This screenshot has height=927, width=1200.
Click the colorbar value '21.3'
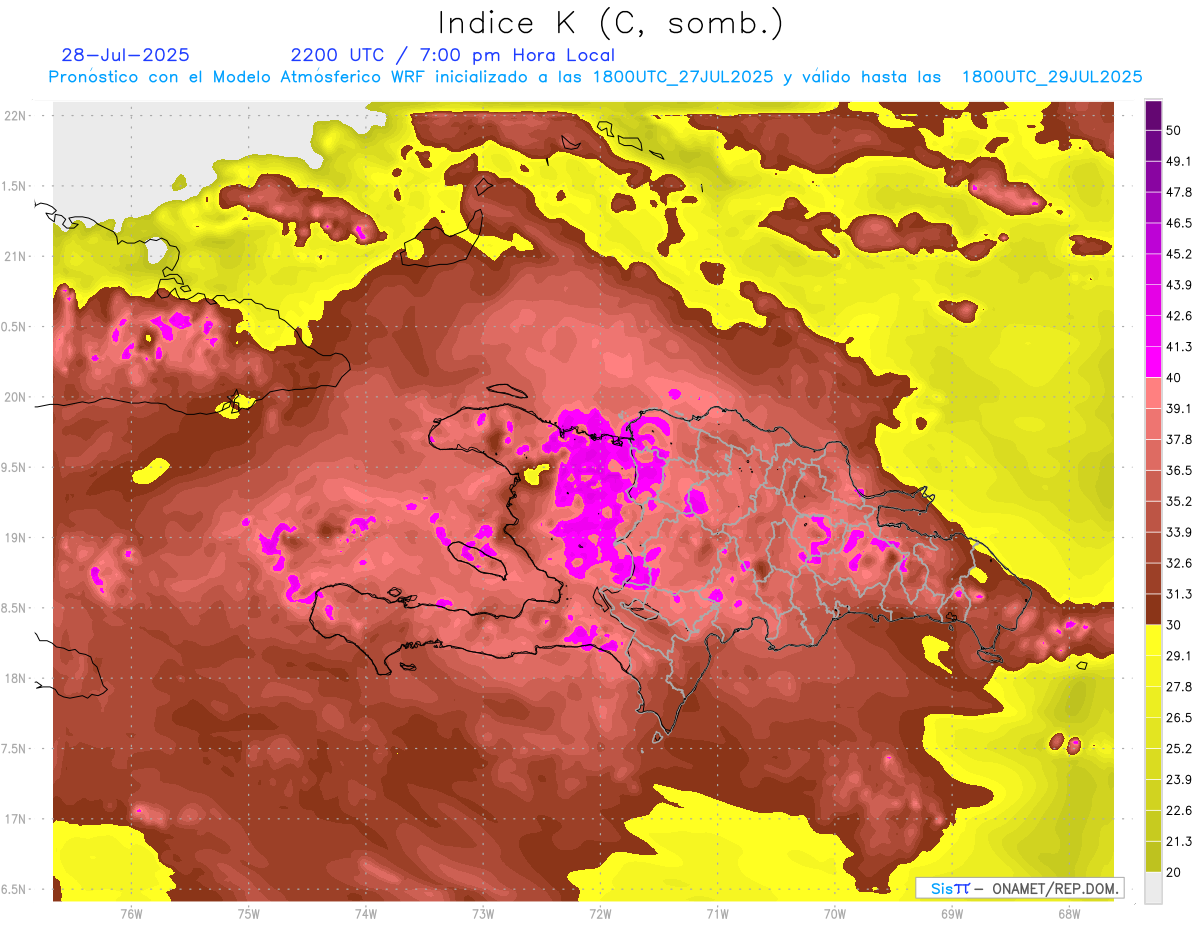pos(1179,841)
